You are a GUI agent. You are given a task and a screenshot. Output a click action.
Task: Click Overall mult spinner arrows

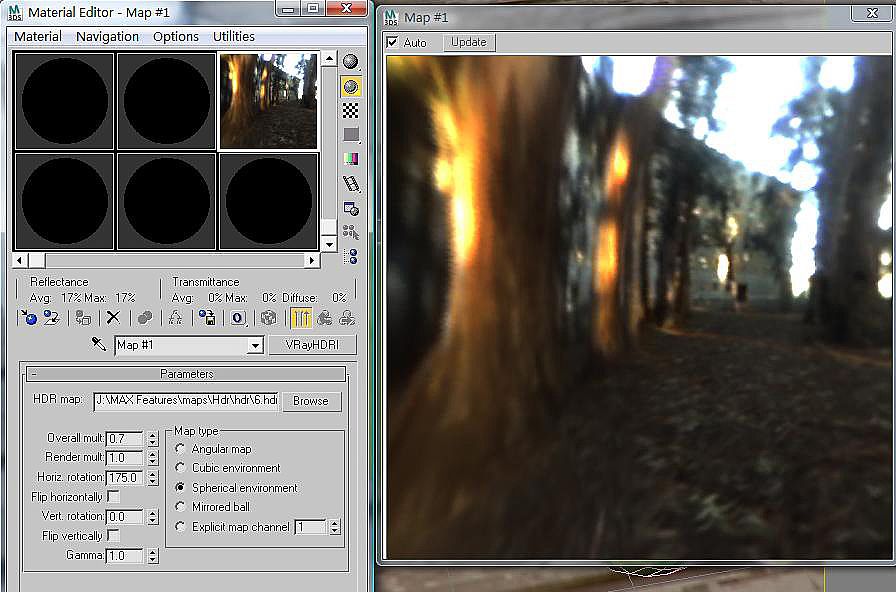(152, 438)
